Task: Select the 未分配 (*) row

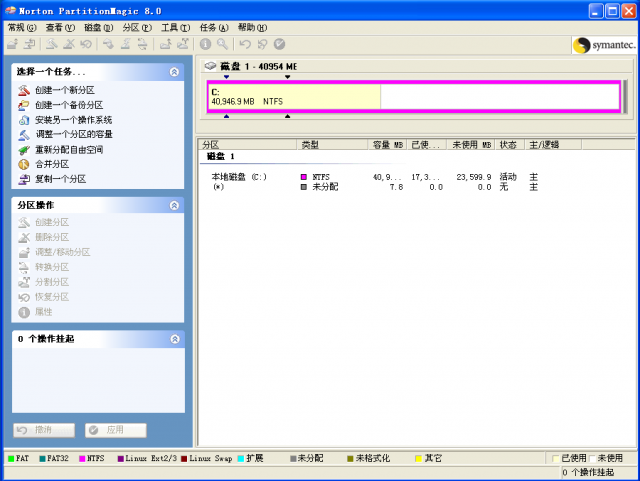Action: (x=375, y=187)
